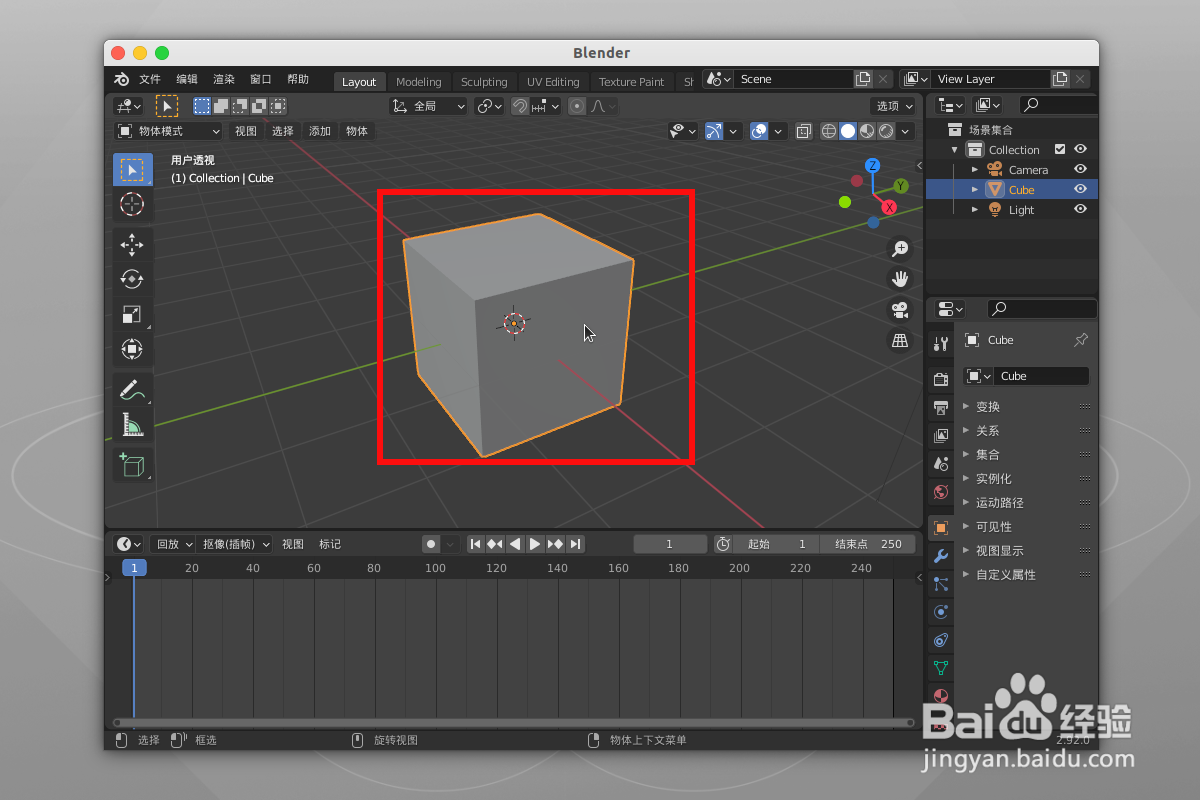The width and height of the screenshot is (1200, 800).
Task: Switch perspective/orthographic with grid icon
Action: [x=900, y=341]
